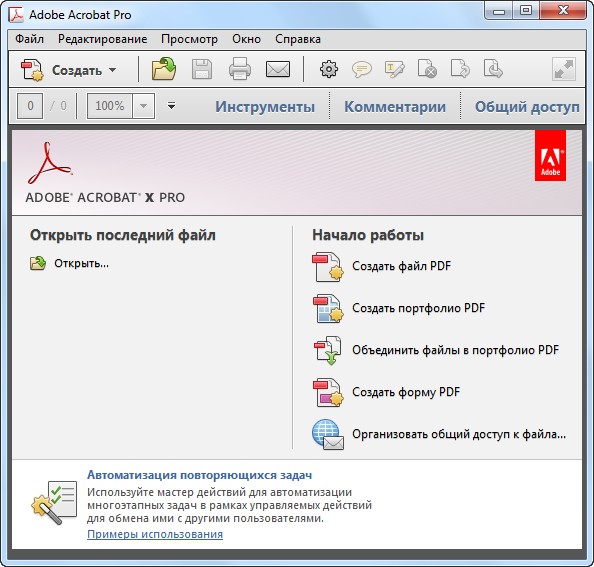Click the Создать форму PDF icon

(328, 393)
